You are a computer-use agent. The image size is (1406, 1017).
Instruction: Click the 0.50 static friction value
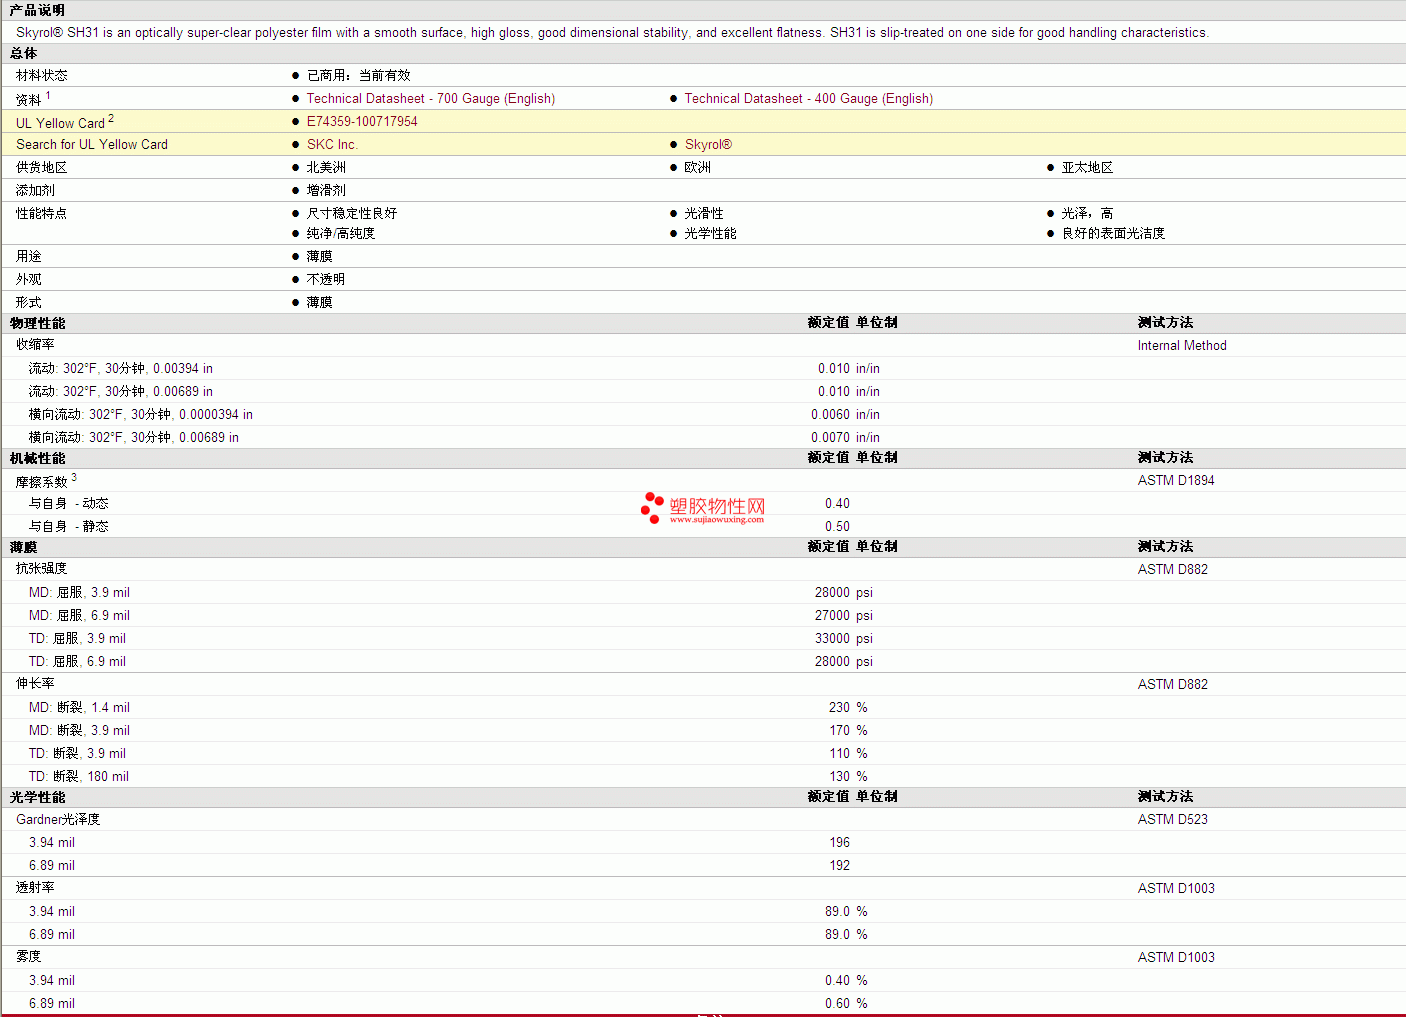tap(837, 526)
